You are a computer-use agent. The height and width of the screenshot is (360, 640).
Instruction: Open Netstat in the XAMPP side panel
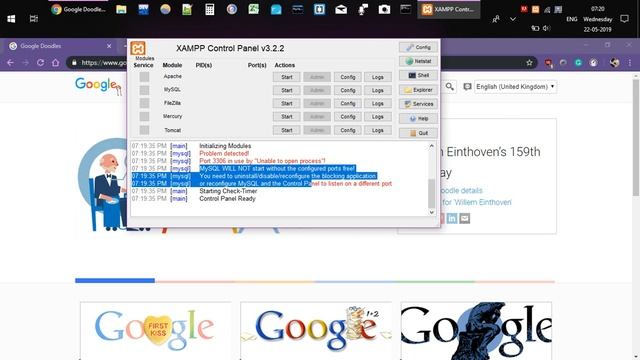pyautogui.click(x=418, y=61)
